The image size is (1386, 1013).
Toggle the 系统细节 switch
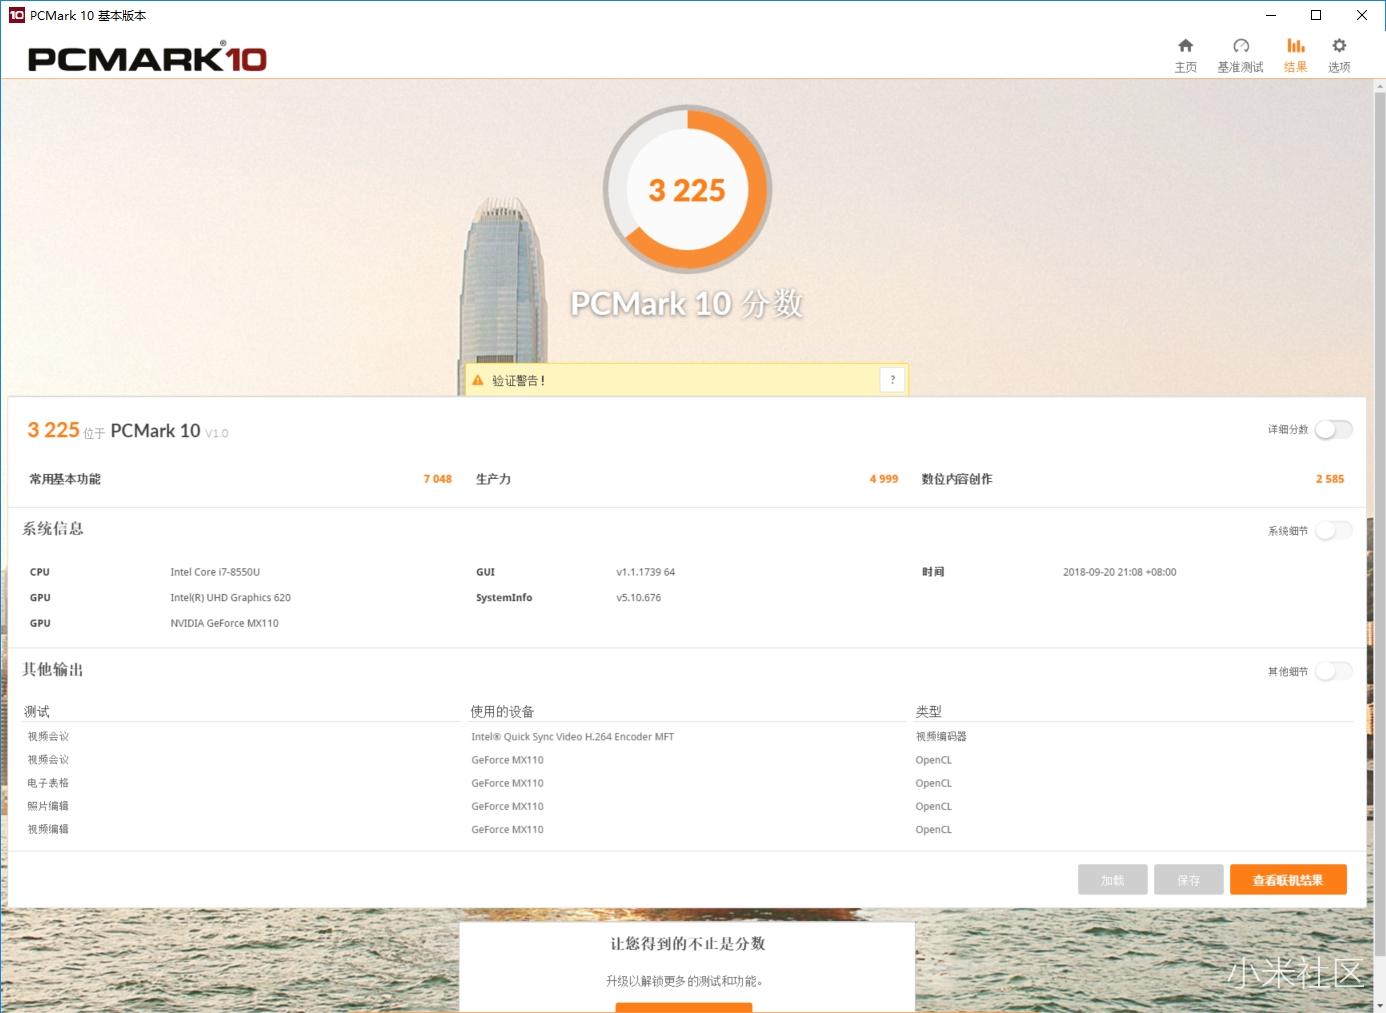pyautogui.click(x=1334, y=530)
